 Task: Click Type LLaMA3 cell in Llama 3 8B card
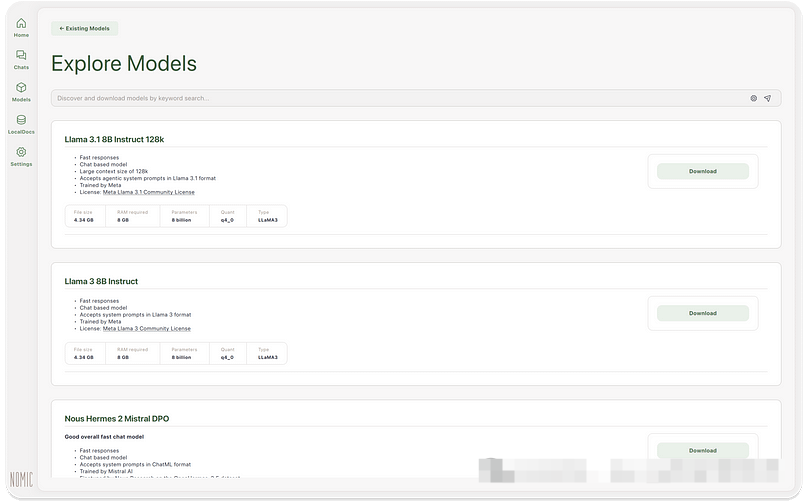pyautogui.click(x=267, y=353)
